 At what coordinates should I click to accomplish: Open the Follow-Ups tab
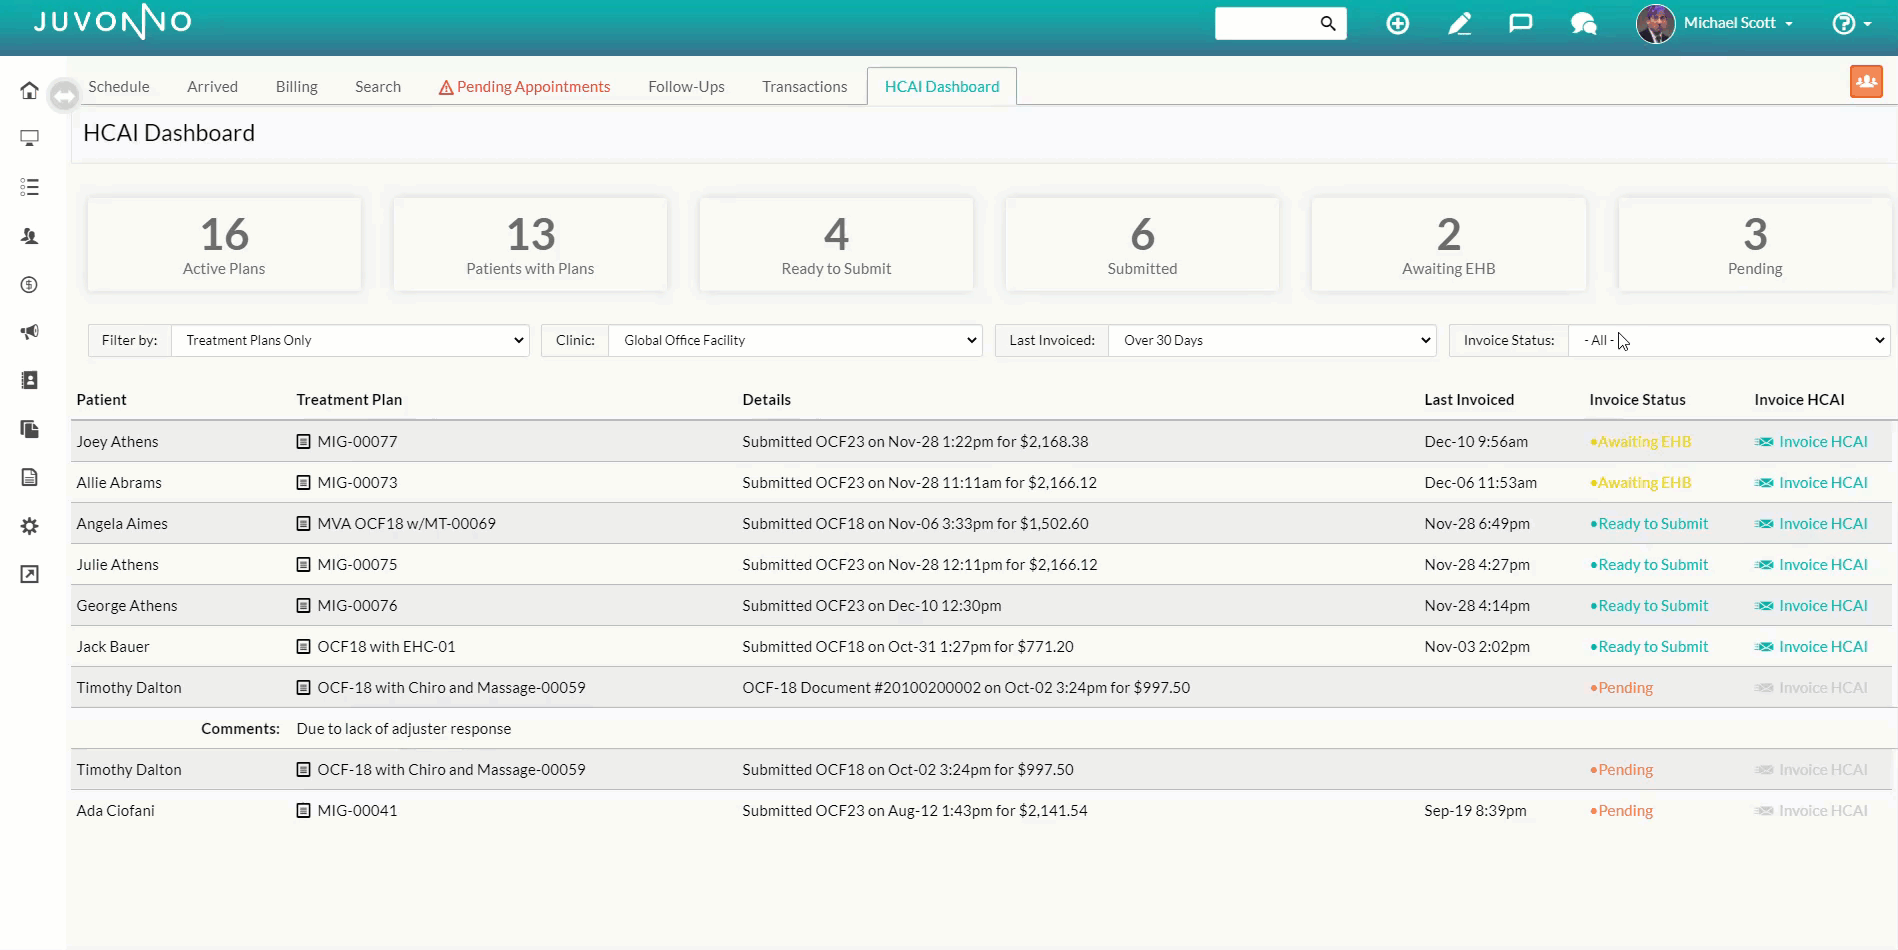pos(686,87)
